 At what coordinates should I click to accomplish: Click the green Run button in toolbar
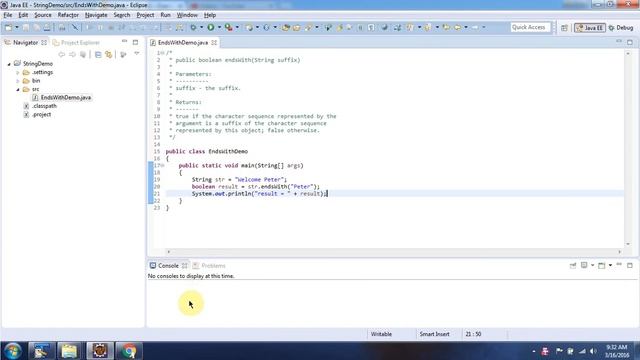pos(211,27)
